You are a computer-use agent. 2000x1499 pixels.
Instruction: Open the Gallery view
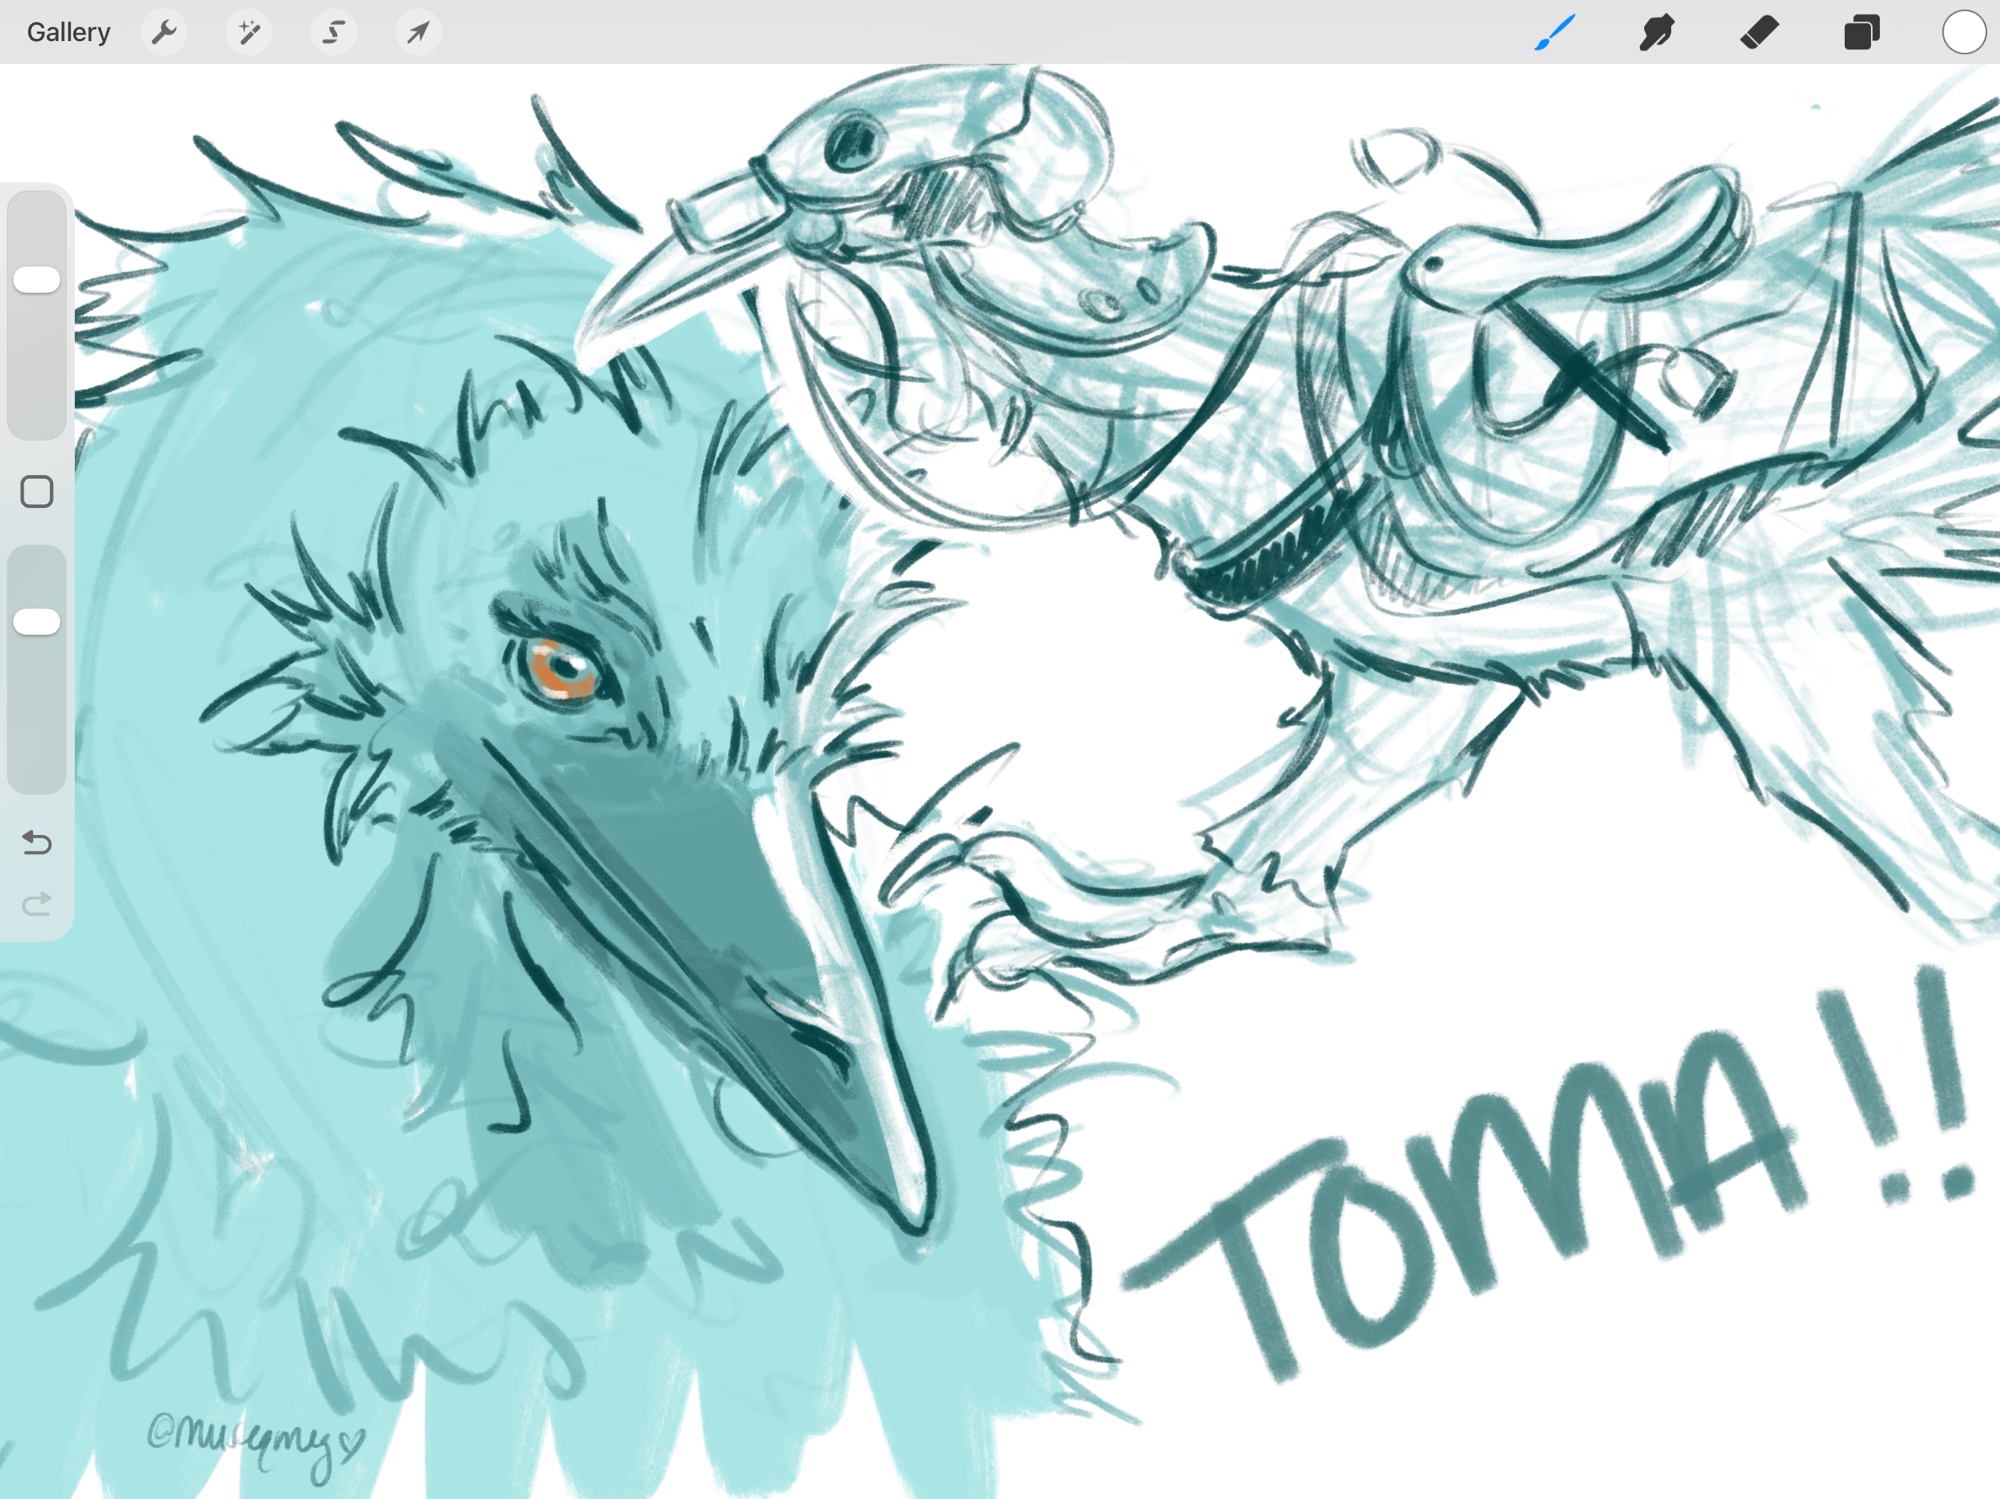(x=68, y=32)
